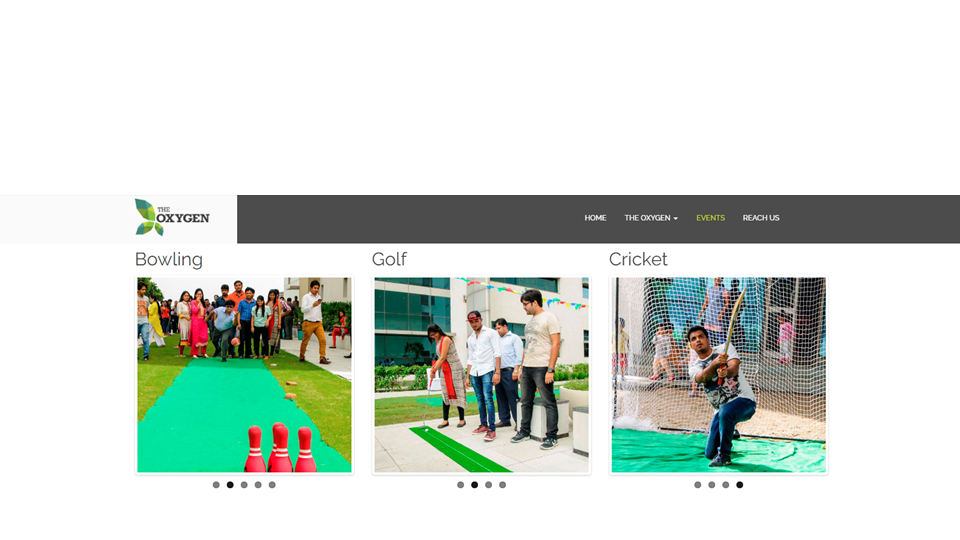Expand THE OXYGEN dropdown menu

[651, 218]
